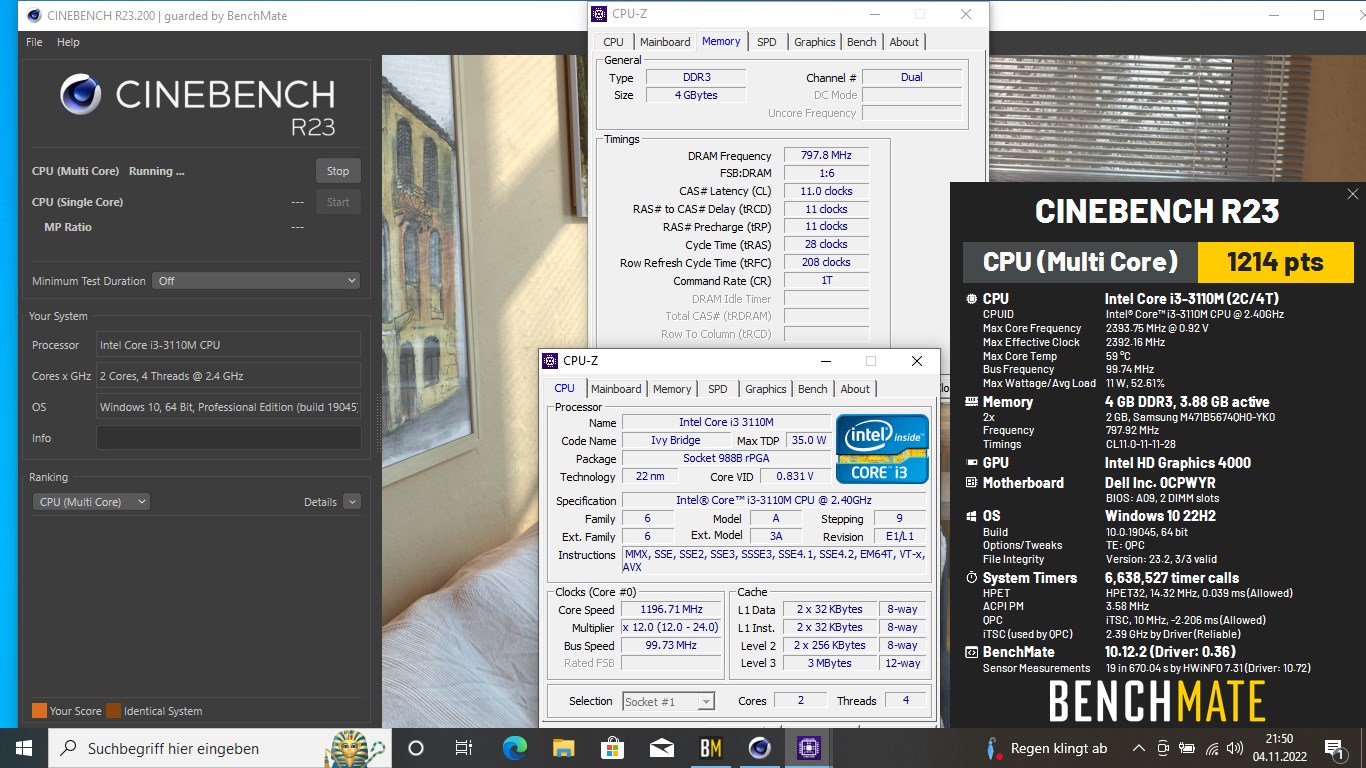This screenshot has height=768, width=1366.
Task: Open Graphics tab in front CPU-Z
Action: pos(766,389)
